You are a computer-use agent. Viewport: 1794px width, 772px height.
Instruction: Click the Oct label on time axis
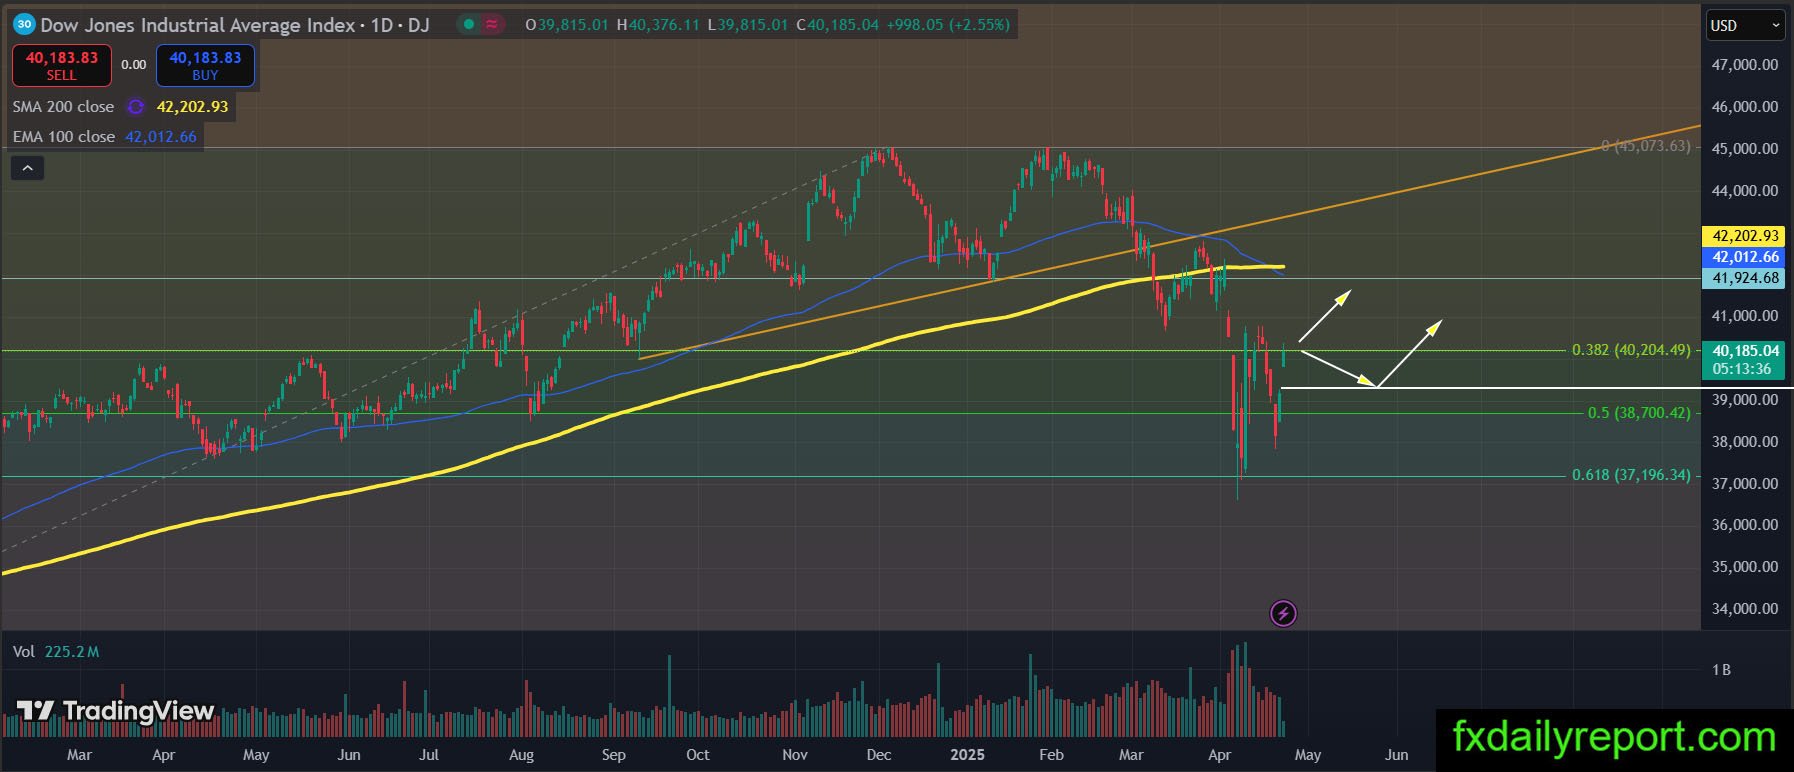[x=698, y=755]
